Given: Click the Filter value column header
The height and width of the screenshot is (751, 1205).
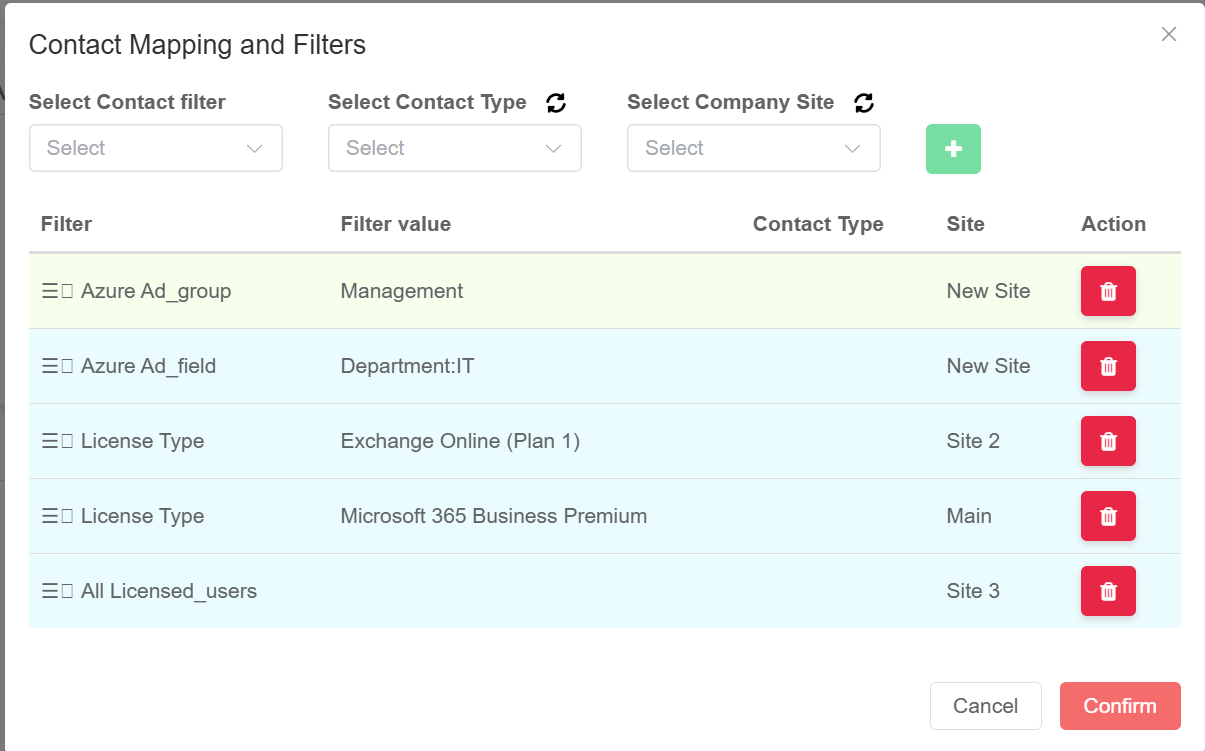Looking at the screenshot, I should pyautogui.click(x=396, y=224).
